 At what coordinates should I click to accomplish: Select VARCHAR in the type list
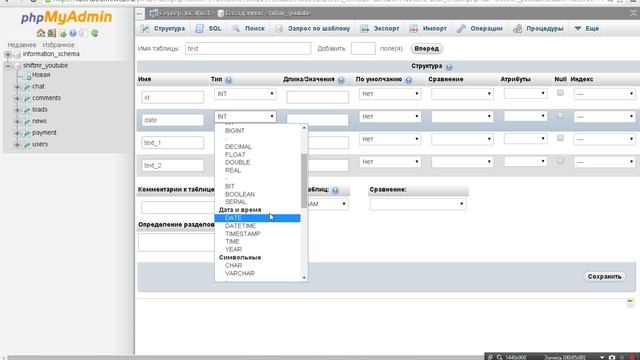(258, 273)
